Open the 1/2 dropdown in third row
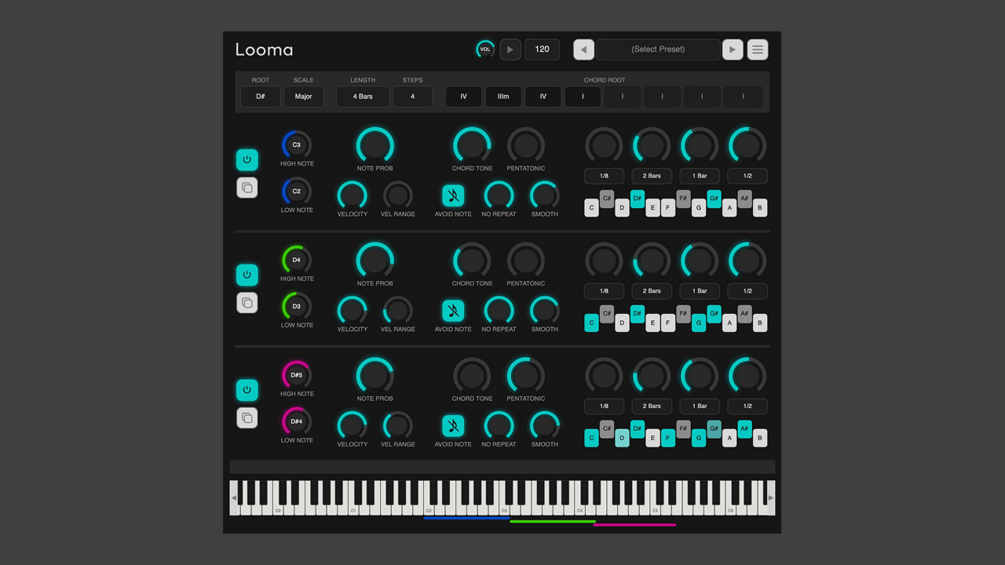The width and height of the screenshot is (1005, 565). [747, 405]
